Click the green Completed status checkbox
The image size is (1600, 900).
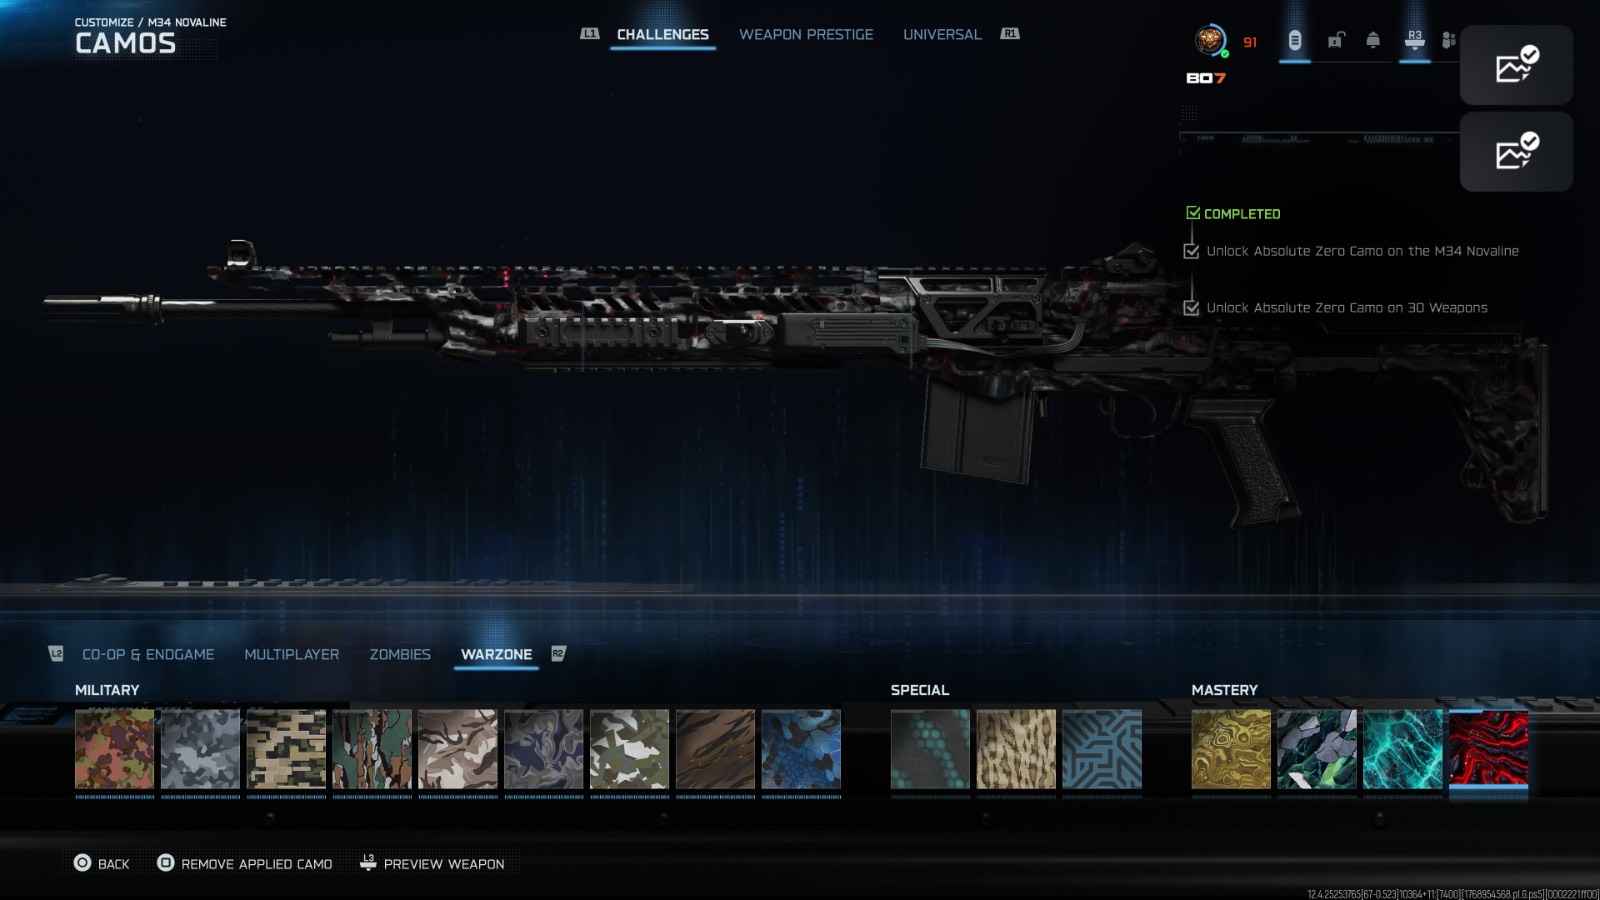1193,213
